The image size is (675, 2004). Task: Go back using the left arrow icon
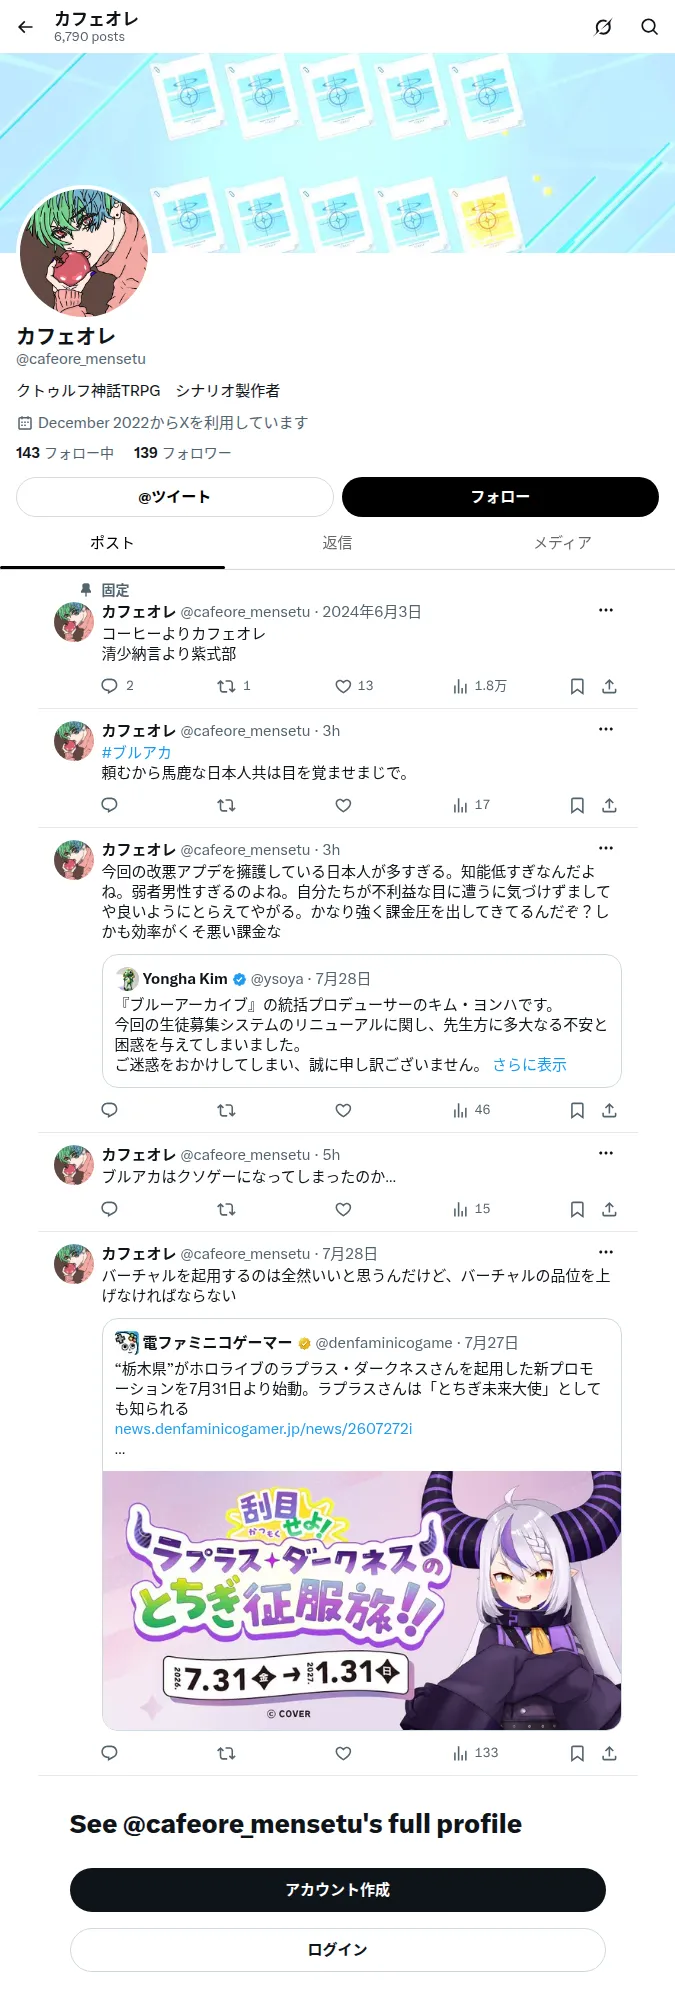click(26, 27)
